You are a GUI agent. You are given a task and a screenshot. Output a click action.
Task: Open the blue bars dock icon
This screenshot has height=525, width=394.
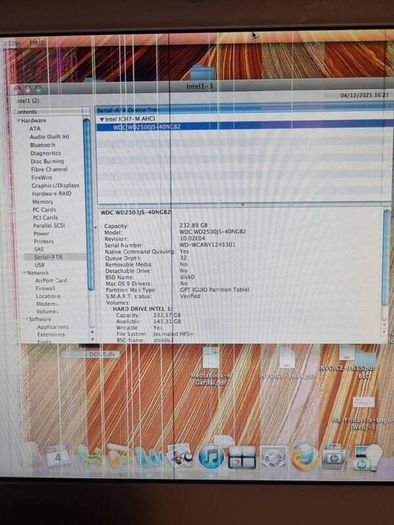point(149,457)
